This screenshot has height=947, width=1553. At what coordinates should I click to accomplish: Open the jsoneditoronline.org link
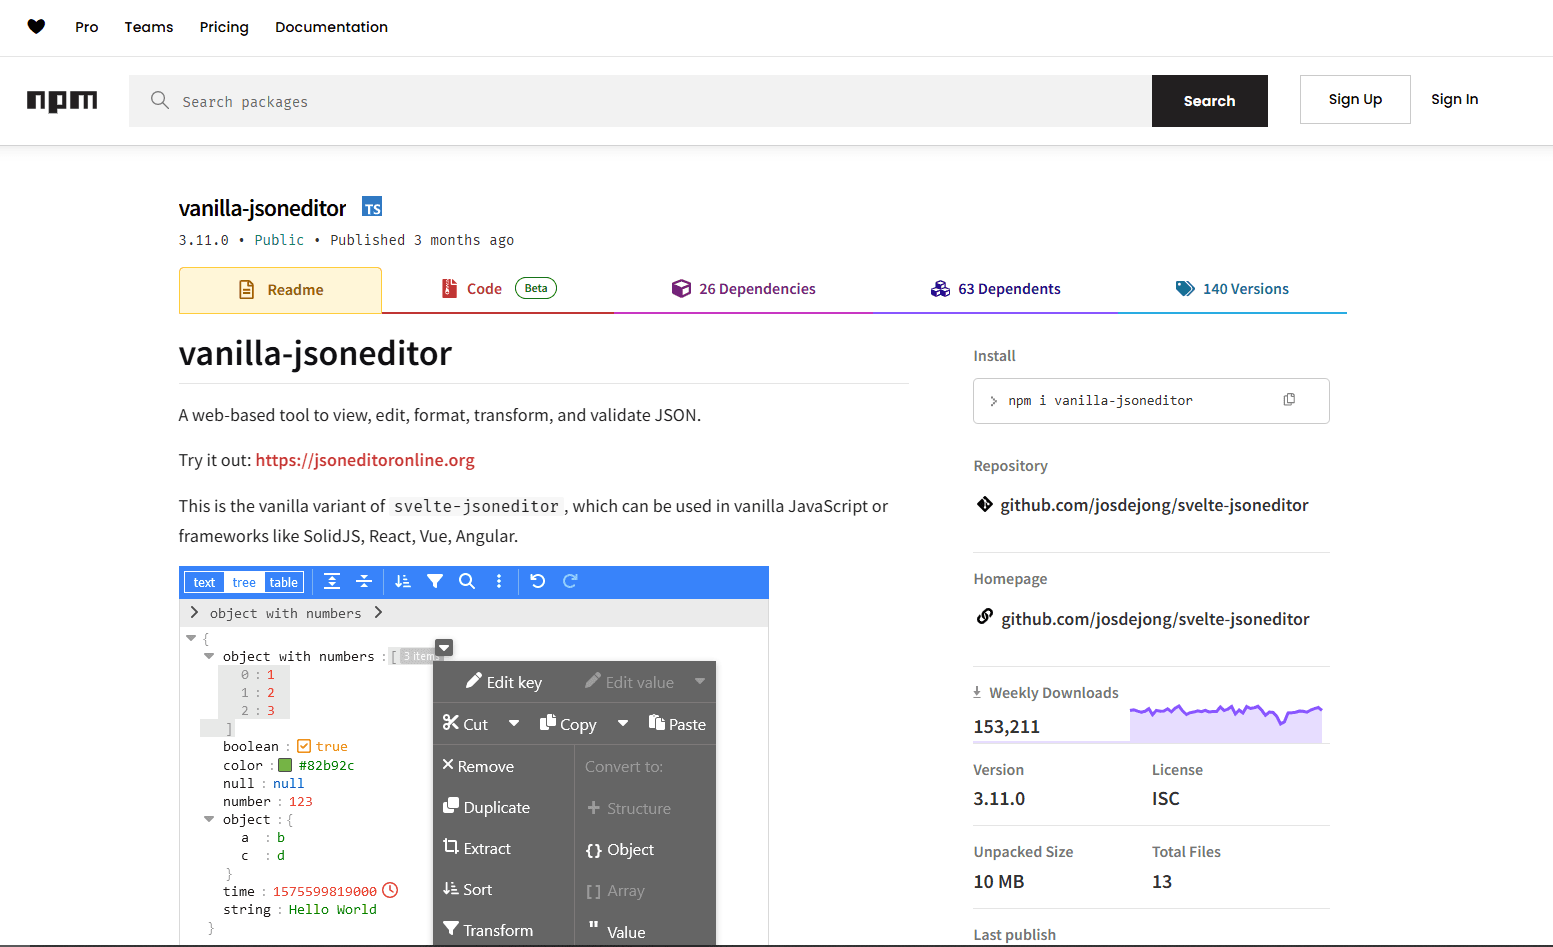(x=364, y=459)
